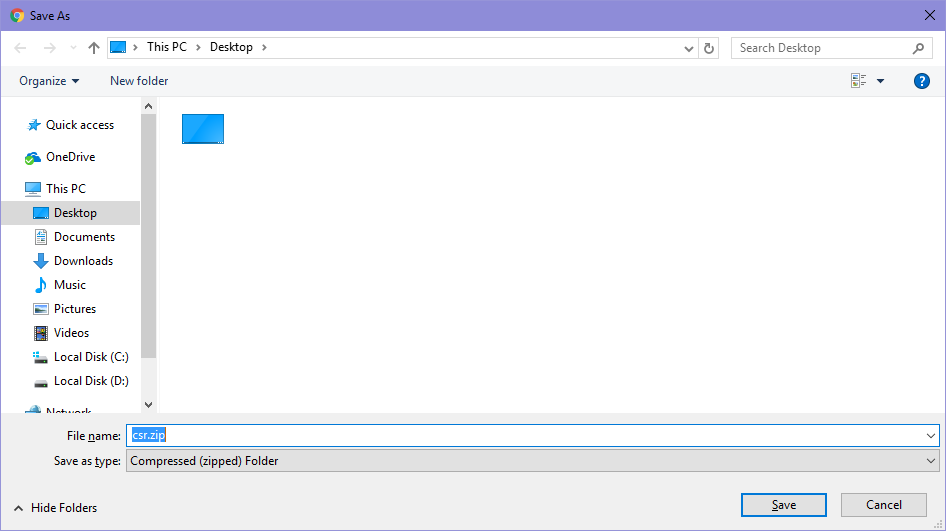Open Local Disk (C:) drive
Viewport: 946px width, 531px height.
(x=90, y=357)
